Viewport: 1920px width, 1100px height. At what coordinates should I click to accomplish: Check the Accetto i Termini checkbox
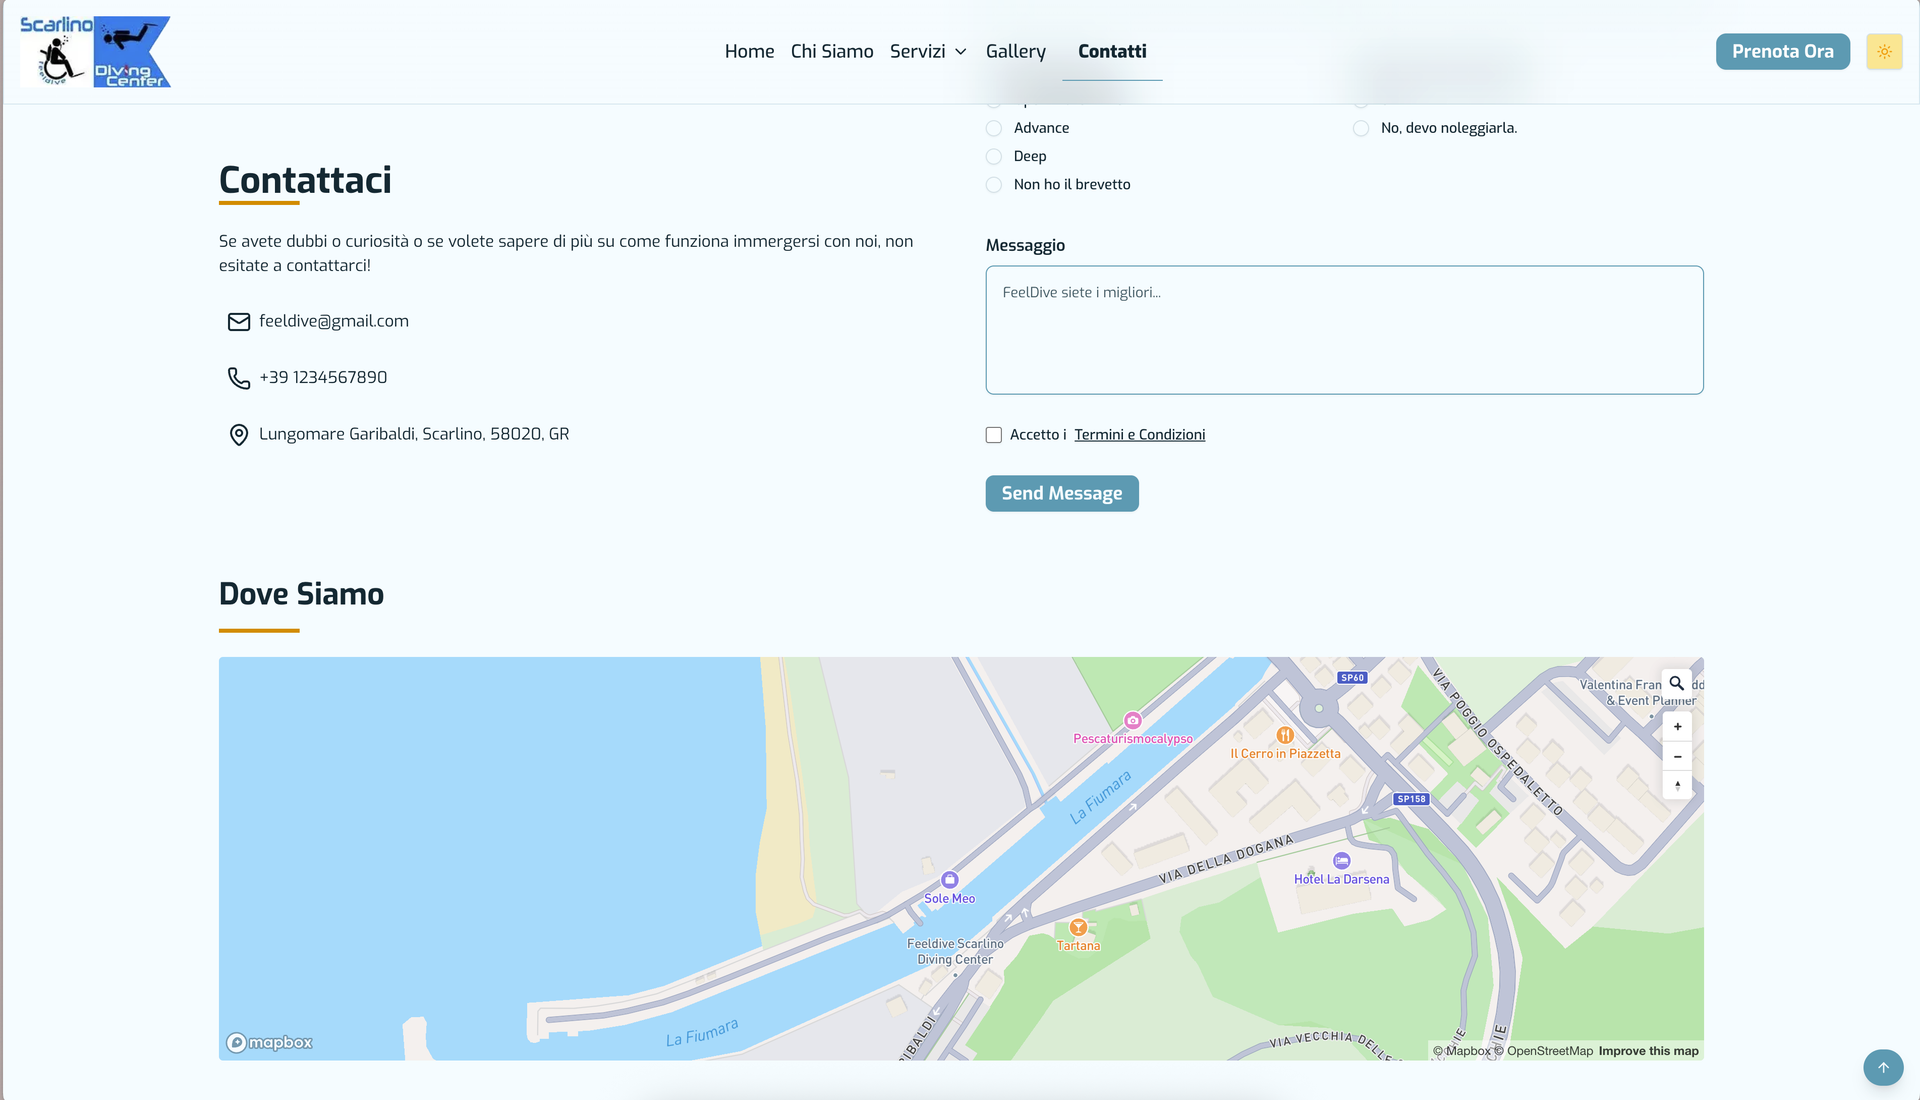pos(994,435)
